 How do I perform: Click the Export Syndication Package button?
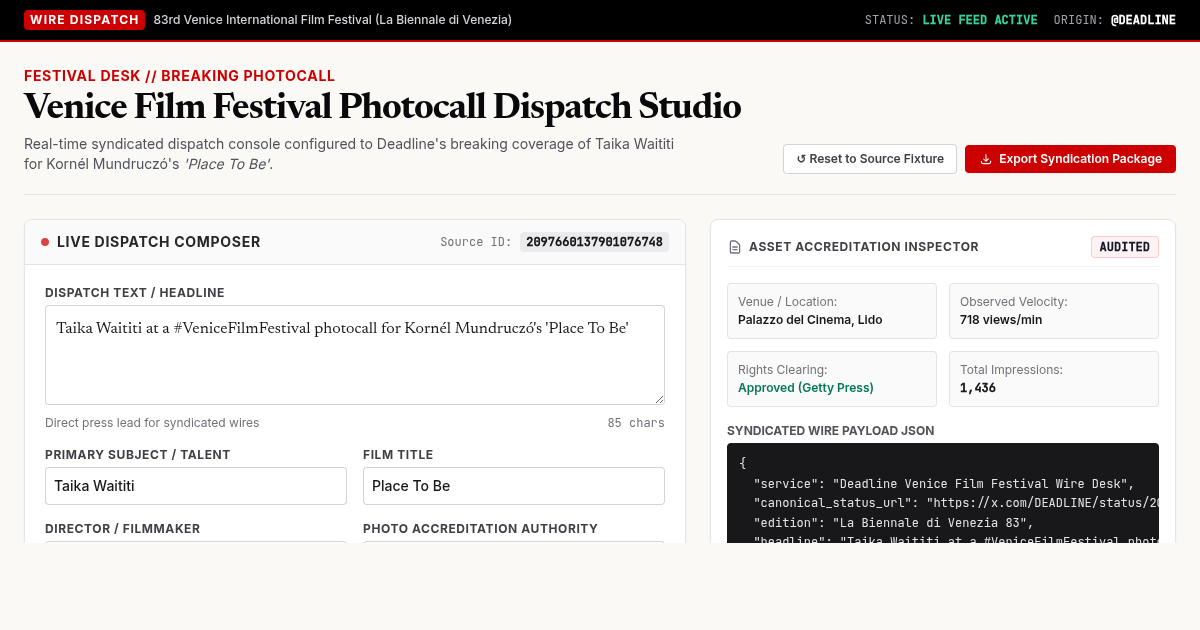point(1070,159)
